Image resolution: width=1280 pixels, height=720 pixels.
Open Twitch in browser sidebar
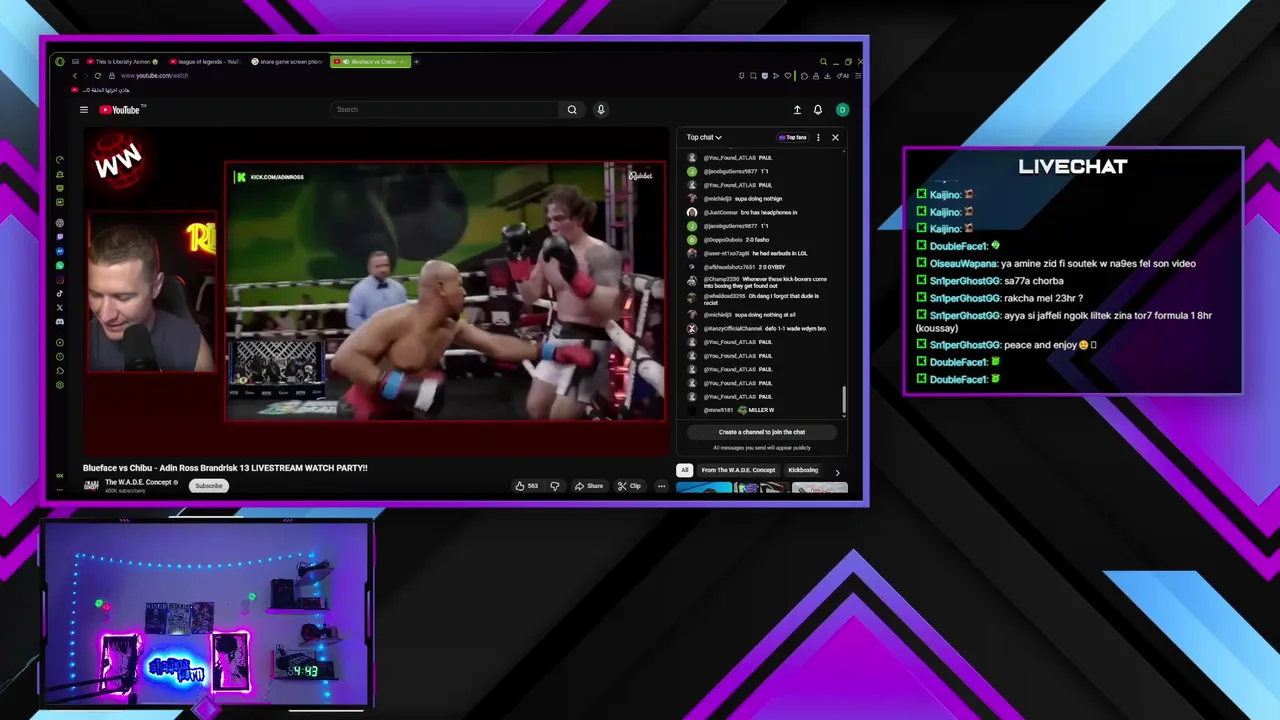60,237
